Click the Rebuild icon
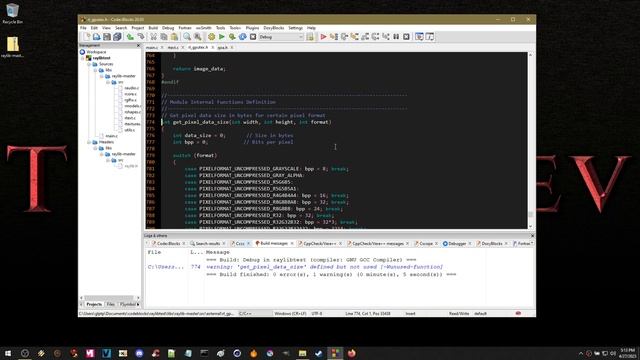The image size is (640, 360). point(242,37)
